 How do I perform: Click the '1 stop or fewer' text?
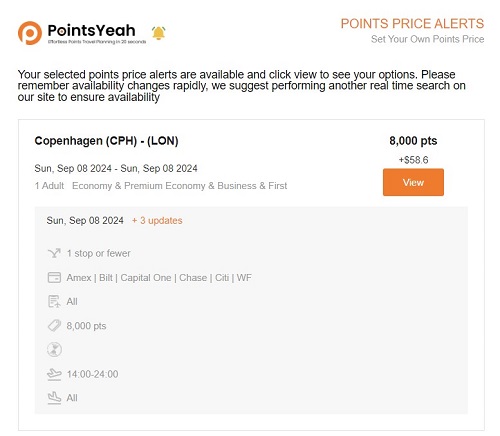(x=98, y=253)
